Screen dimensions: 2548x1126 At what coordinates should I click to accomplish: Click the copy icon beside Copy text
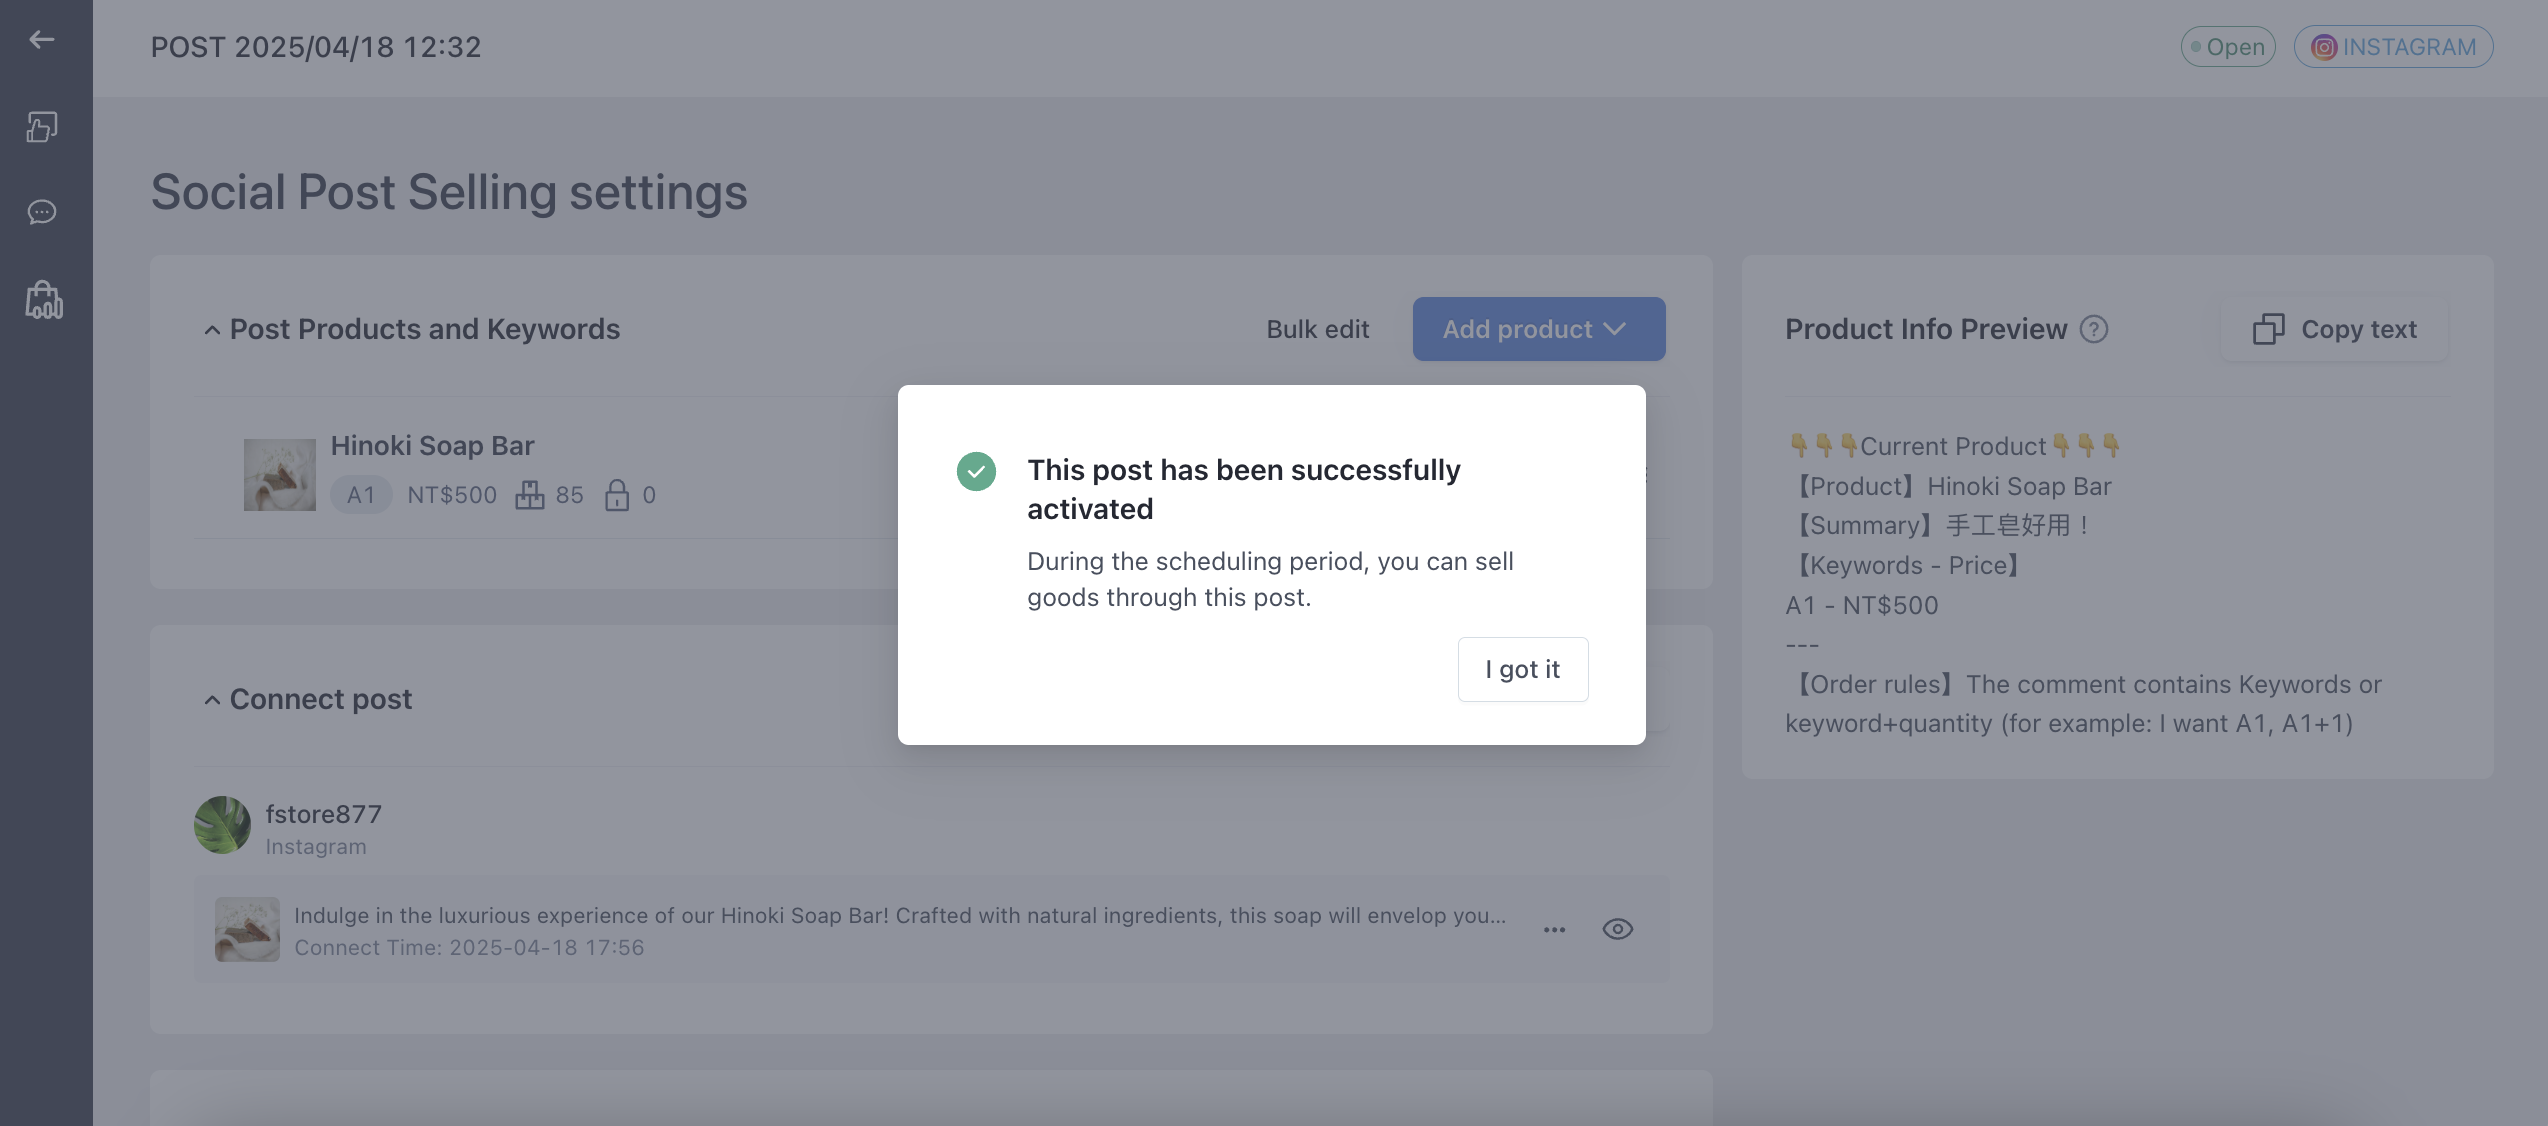[x=2269, y=329]
